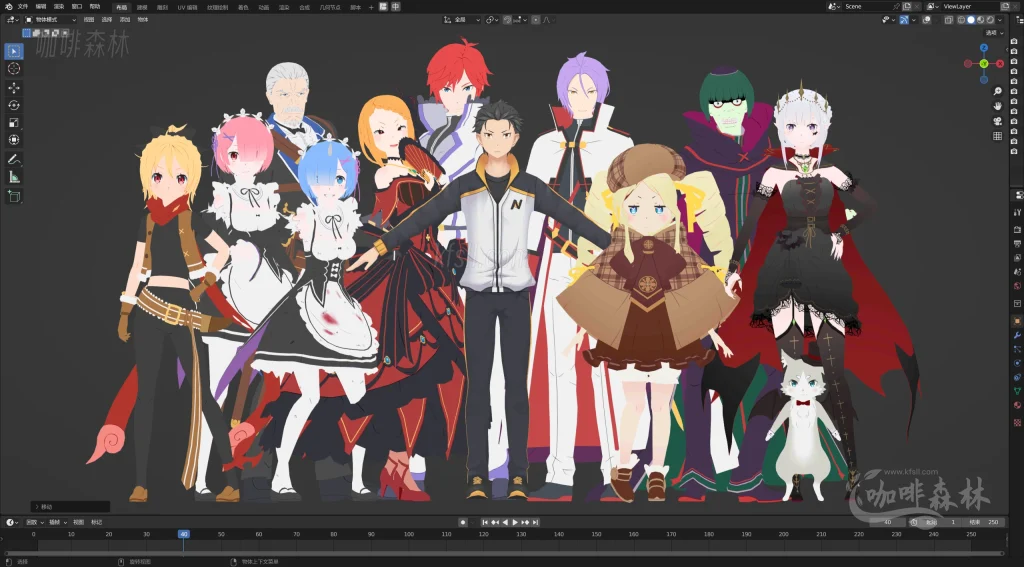Toggle X-ray mode
This screenshot has height=567, width=1024.
[949, 20]
